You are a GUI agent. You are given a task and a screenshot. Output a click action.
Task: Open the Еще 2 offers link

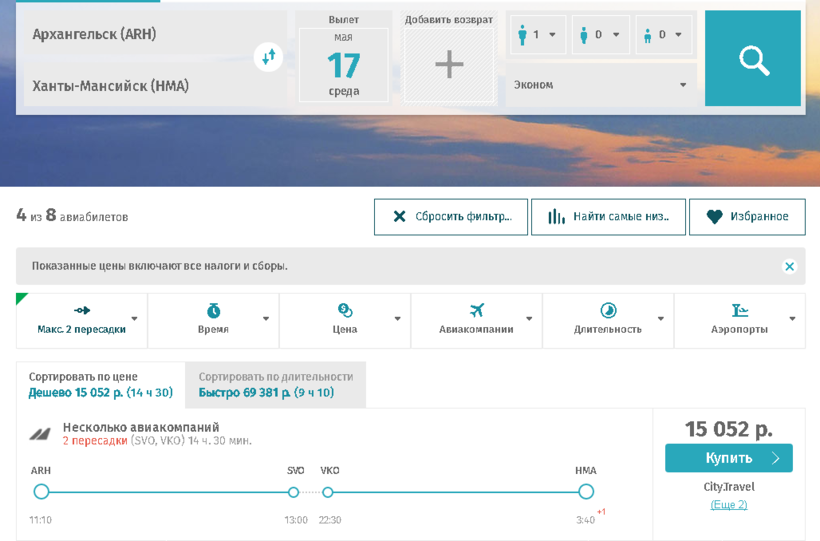[728, 505]
